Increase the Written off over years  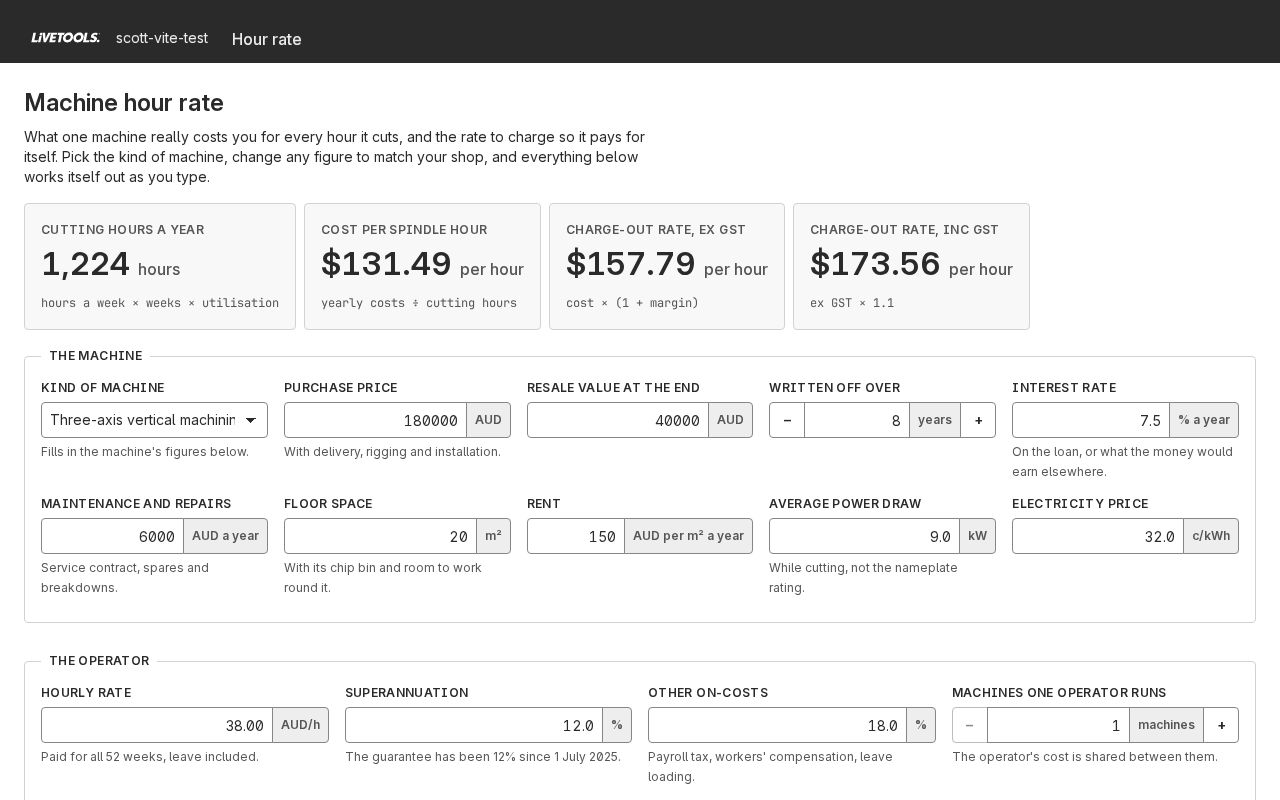(x=978, y=420)
